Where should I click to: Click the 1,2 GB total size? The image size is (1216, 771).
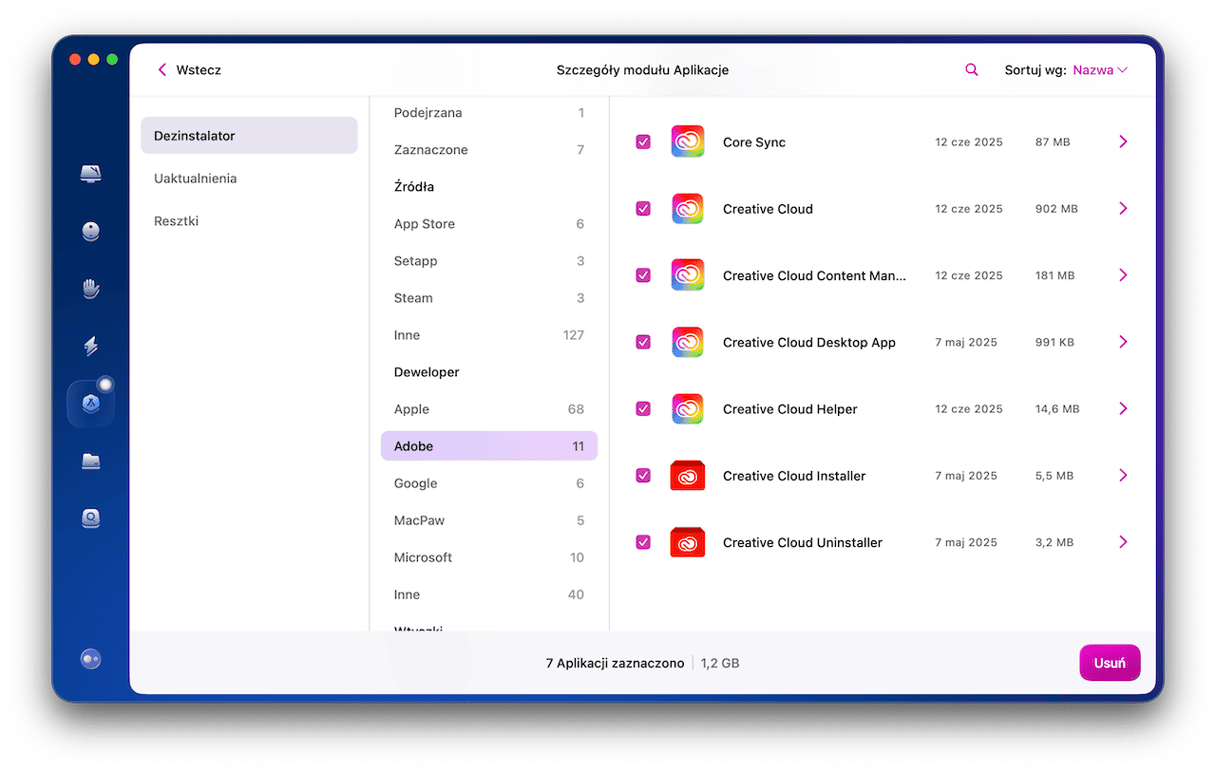(x=720, y=663)
